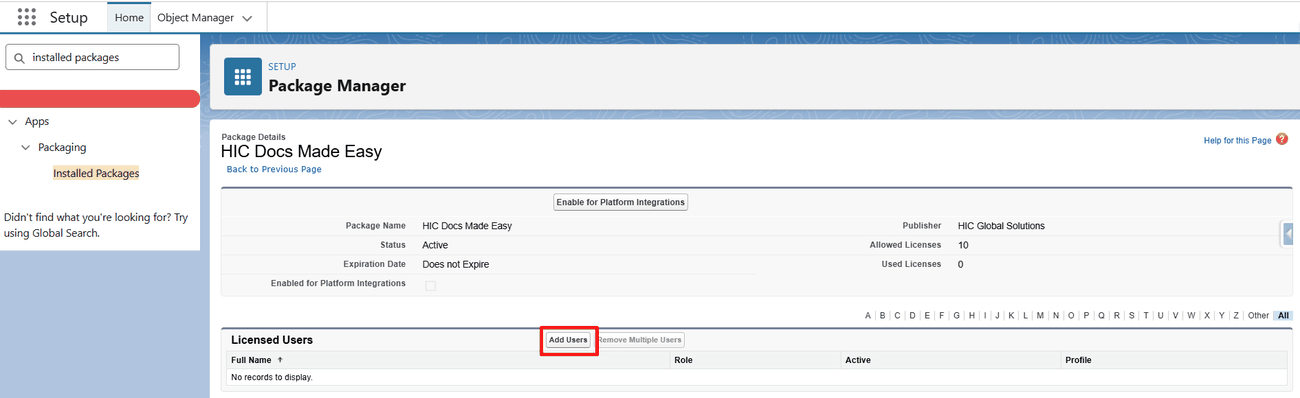This screenshot has width=1300, height=398.
Task: Filter users by letter A
Action: (868, 316)
